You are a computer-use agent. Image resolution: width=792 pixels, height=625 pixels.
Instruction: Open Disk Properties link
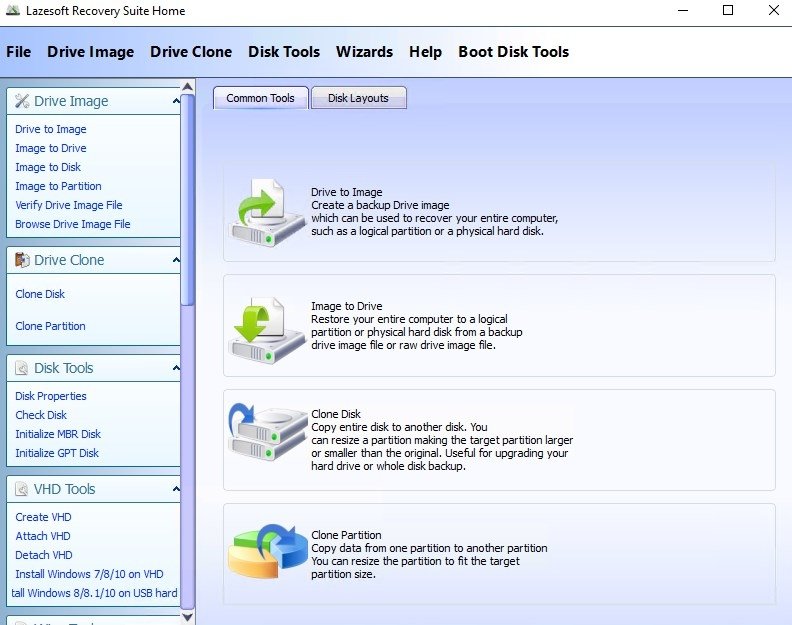pos(51,396)
